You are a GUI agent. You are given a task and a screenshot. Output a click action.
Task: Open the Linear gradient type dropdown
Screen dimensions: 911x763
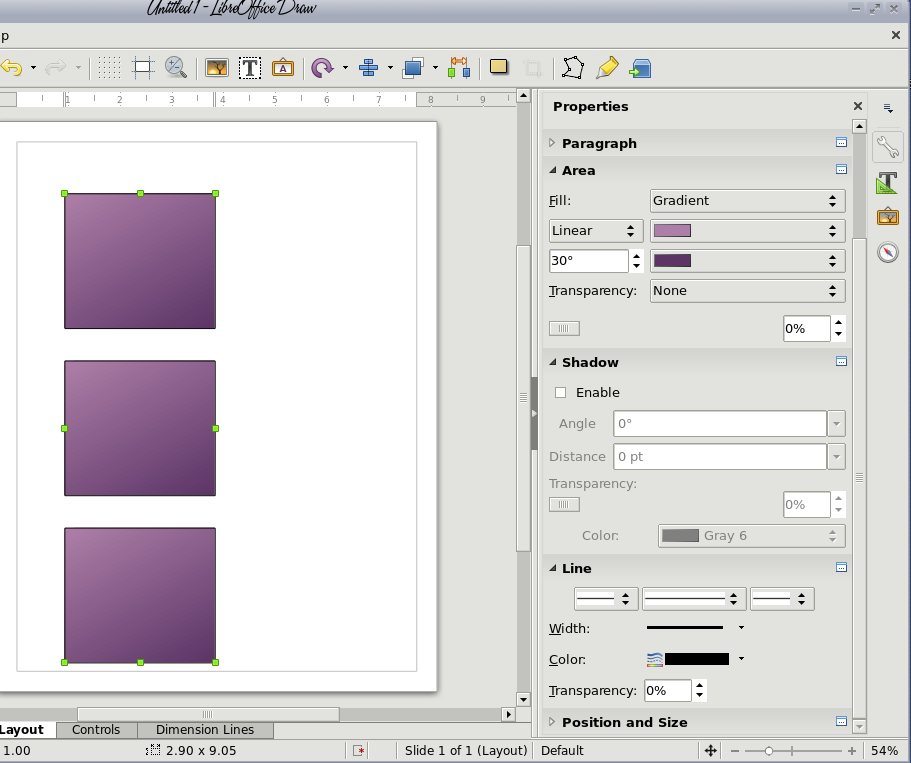tap(596, 231)
